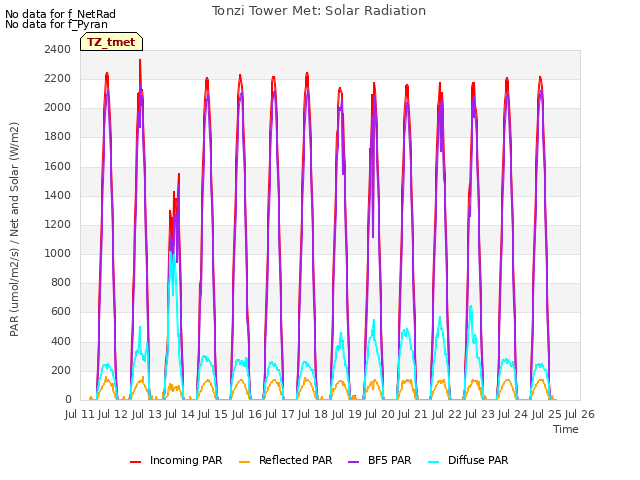Click the 1400 y-axis tick label
Screen dimensions: 640x480
click(x=58, y=195)
